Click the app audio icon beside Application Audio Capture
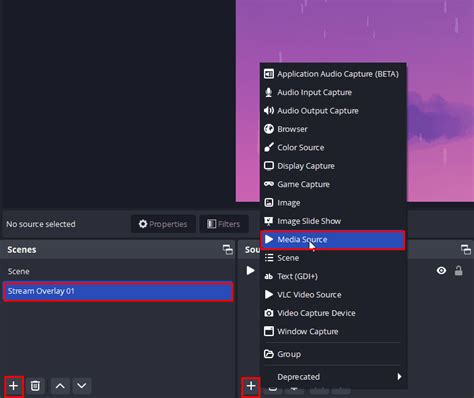Image resolution: width=474 pixels, height=398 pixels. 269,74
